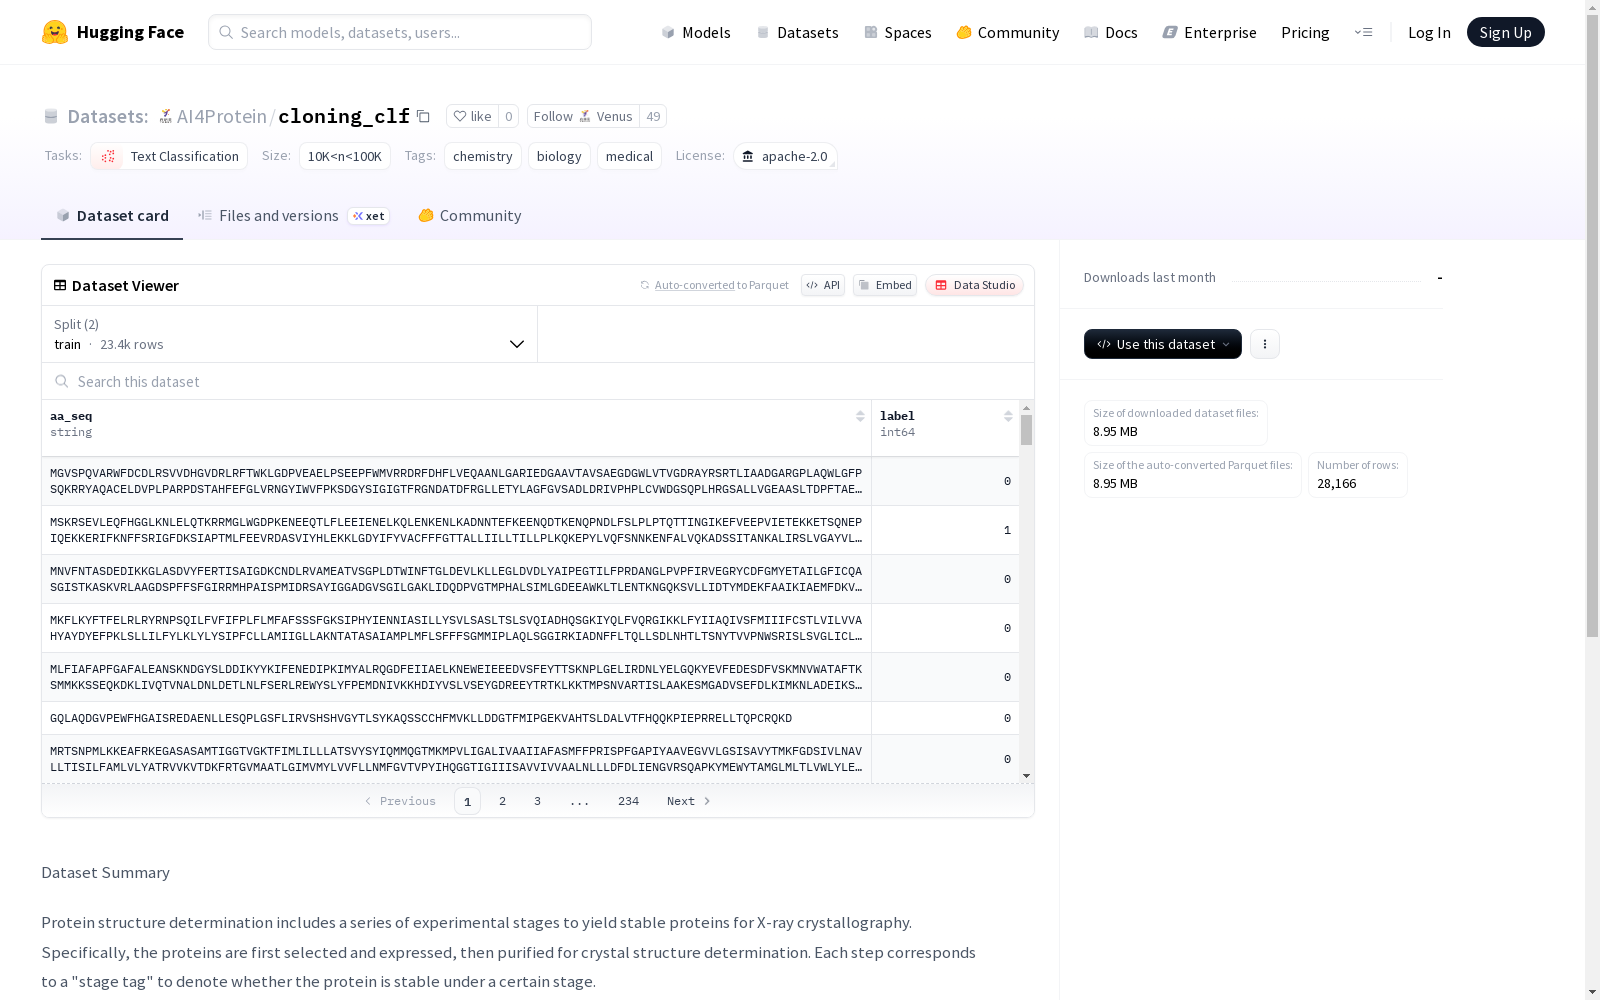This screenshot has width=1600, height=1000.
Task: Focus the Search models, datasets, users field
Action: click(400, 32)
